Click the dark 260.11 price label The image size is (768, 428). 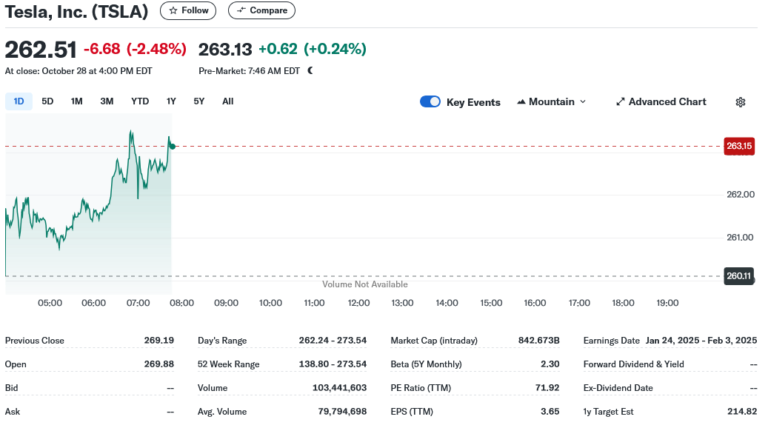[739, 276]
